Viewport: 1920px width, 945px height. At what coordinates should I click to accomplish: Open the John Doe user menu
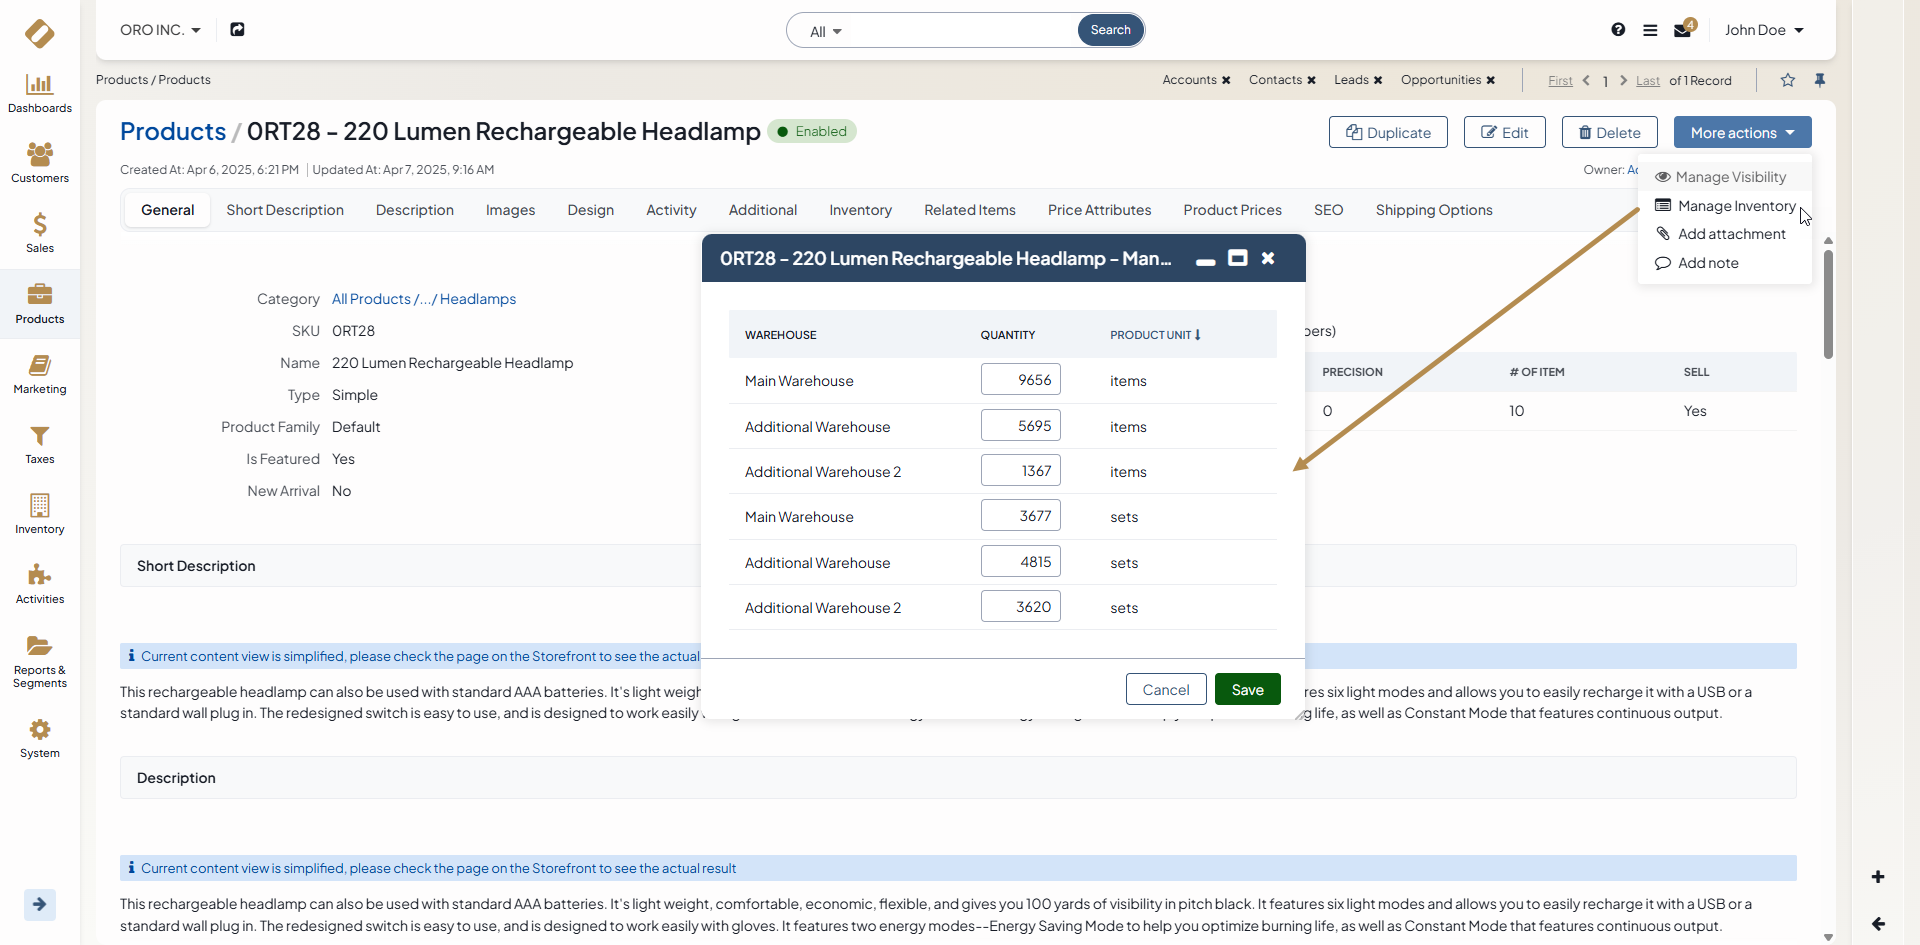click(x=1764, y=30)
